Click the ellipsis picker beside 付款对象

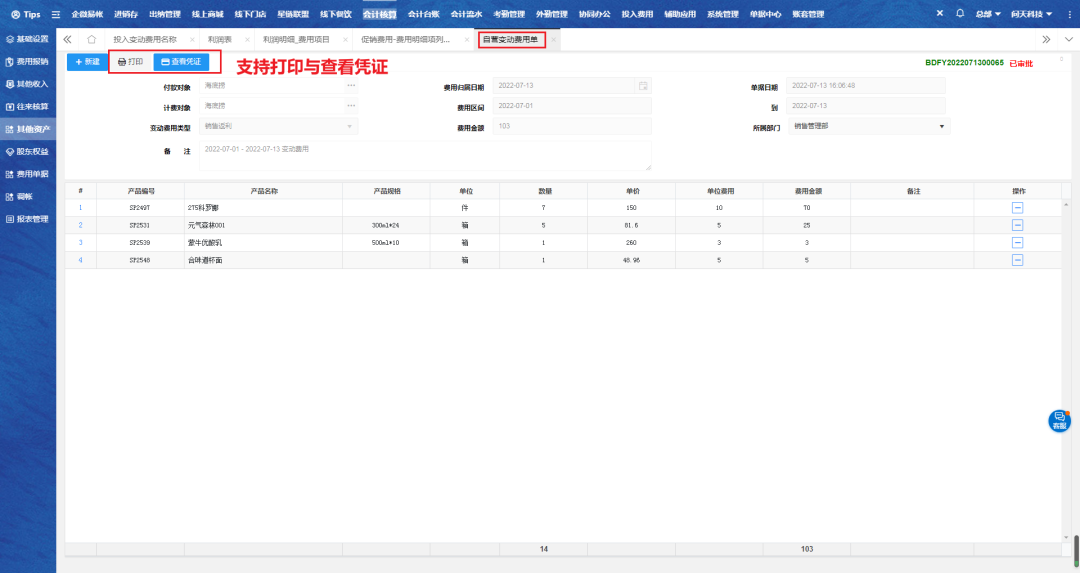351,86
